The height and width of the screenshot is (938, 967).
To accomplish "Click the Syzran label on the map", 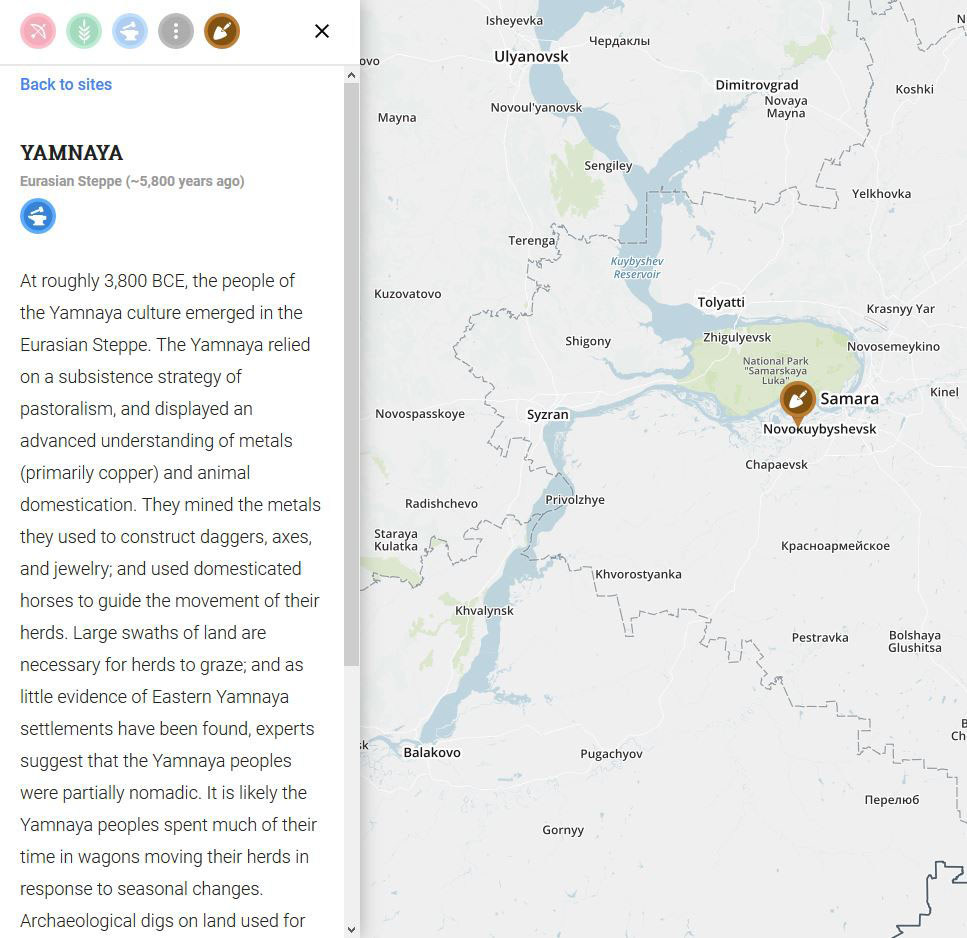I will (x=548, y=414).
